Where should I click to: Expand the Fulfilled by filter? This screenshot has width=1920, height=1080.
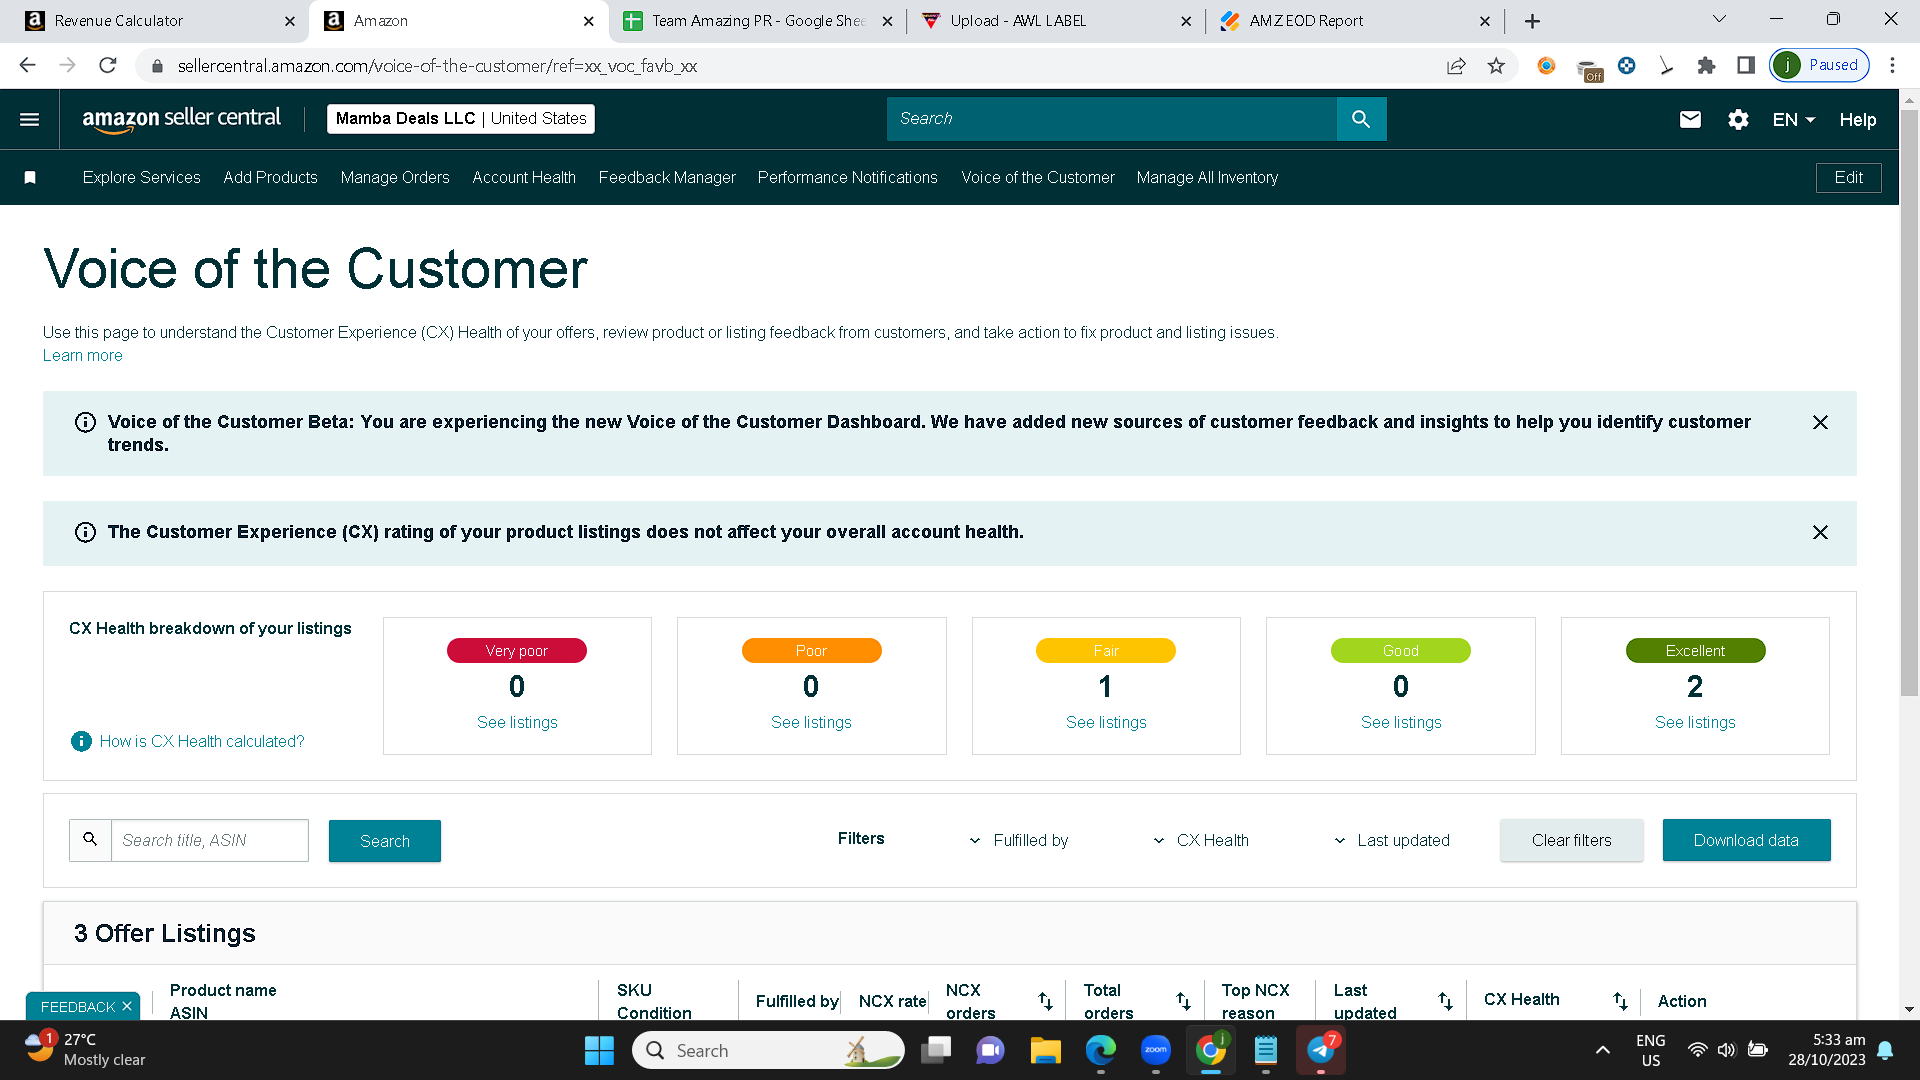[x=1019, y=840]
